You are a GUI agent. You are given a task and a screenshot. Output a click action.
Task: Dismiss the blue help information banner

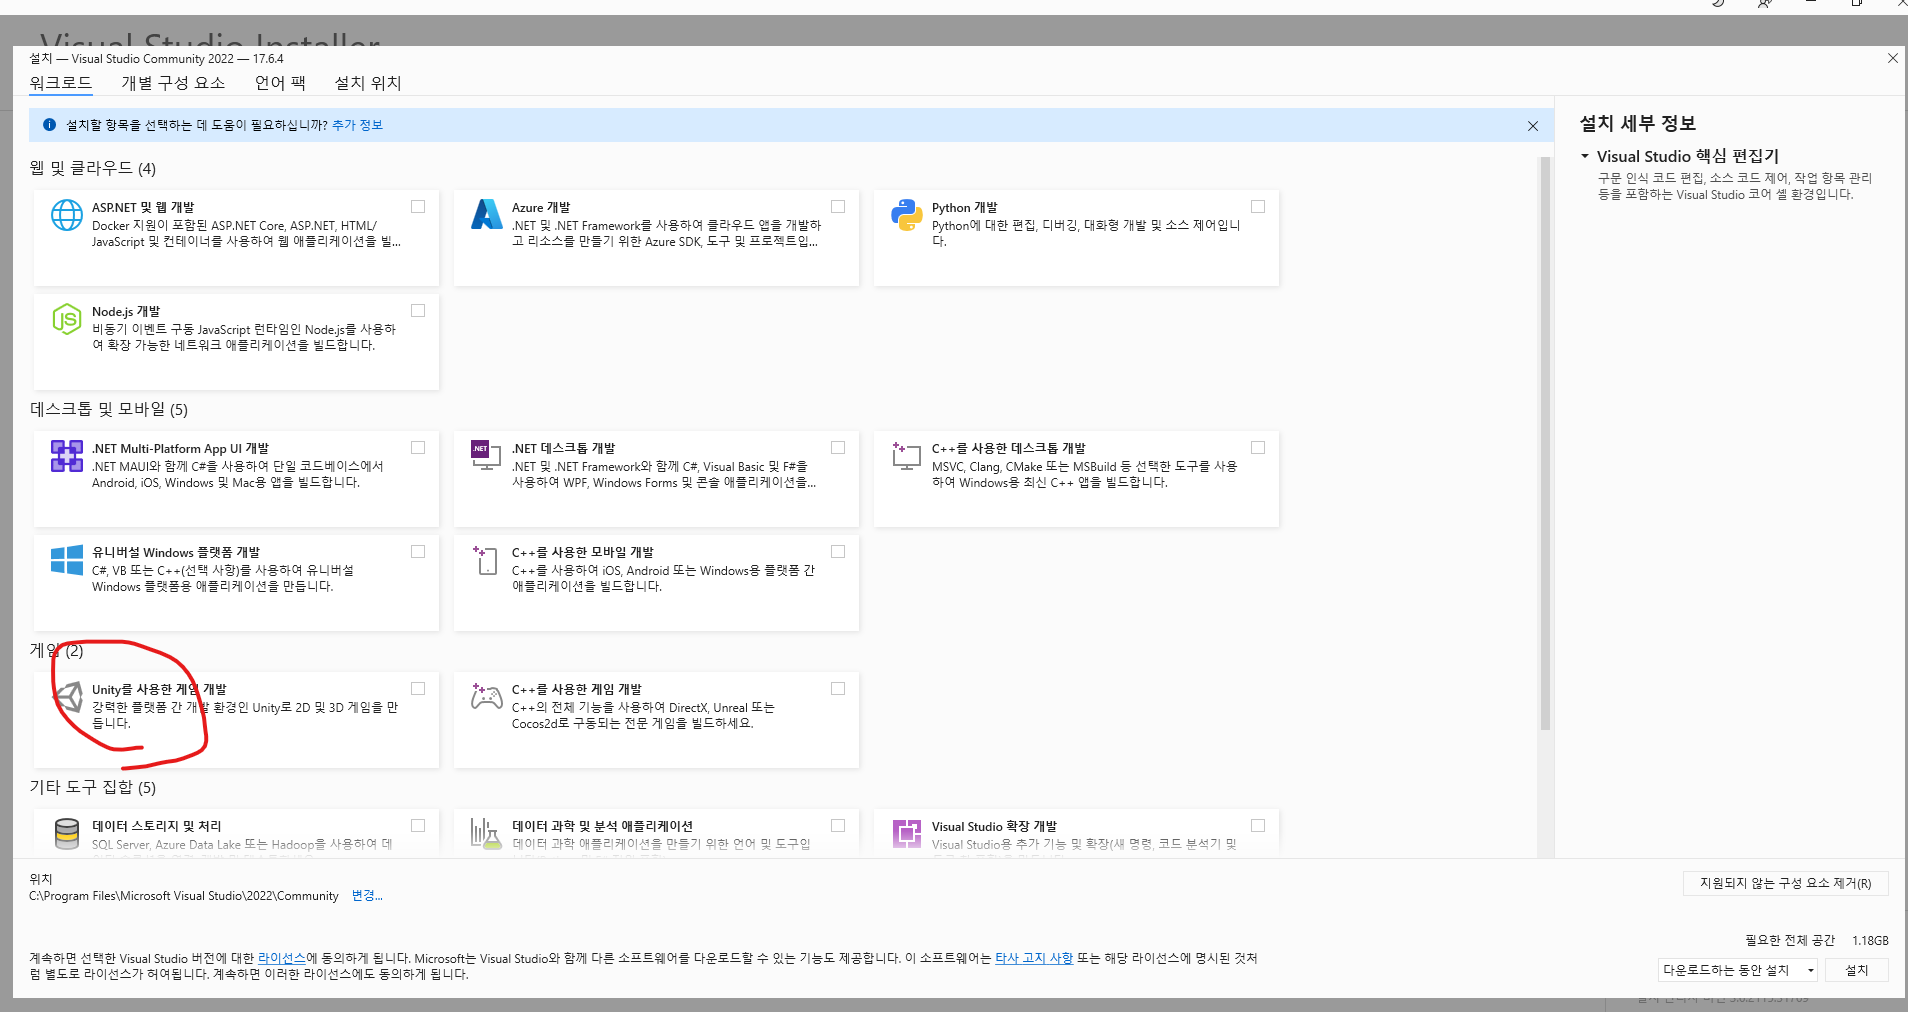[x=1533, y=126]
